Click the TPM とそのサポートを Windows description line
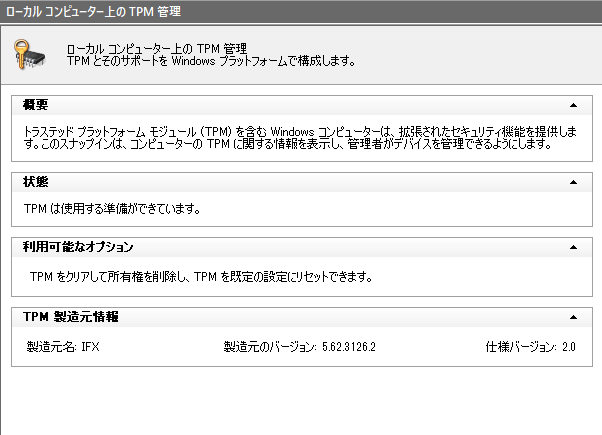Image resolution: width=602 pixels, height=435 pixels. [211, 61]
